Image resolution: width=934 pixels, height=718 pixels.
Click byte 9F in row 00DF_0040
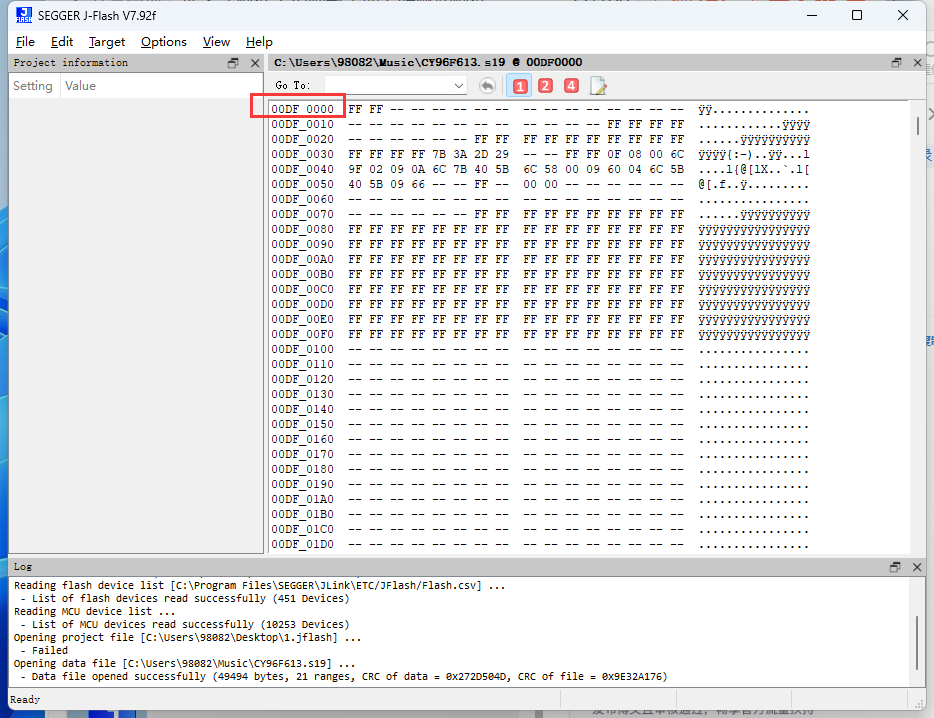(355, 169)
